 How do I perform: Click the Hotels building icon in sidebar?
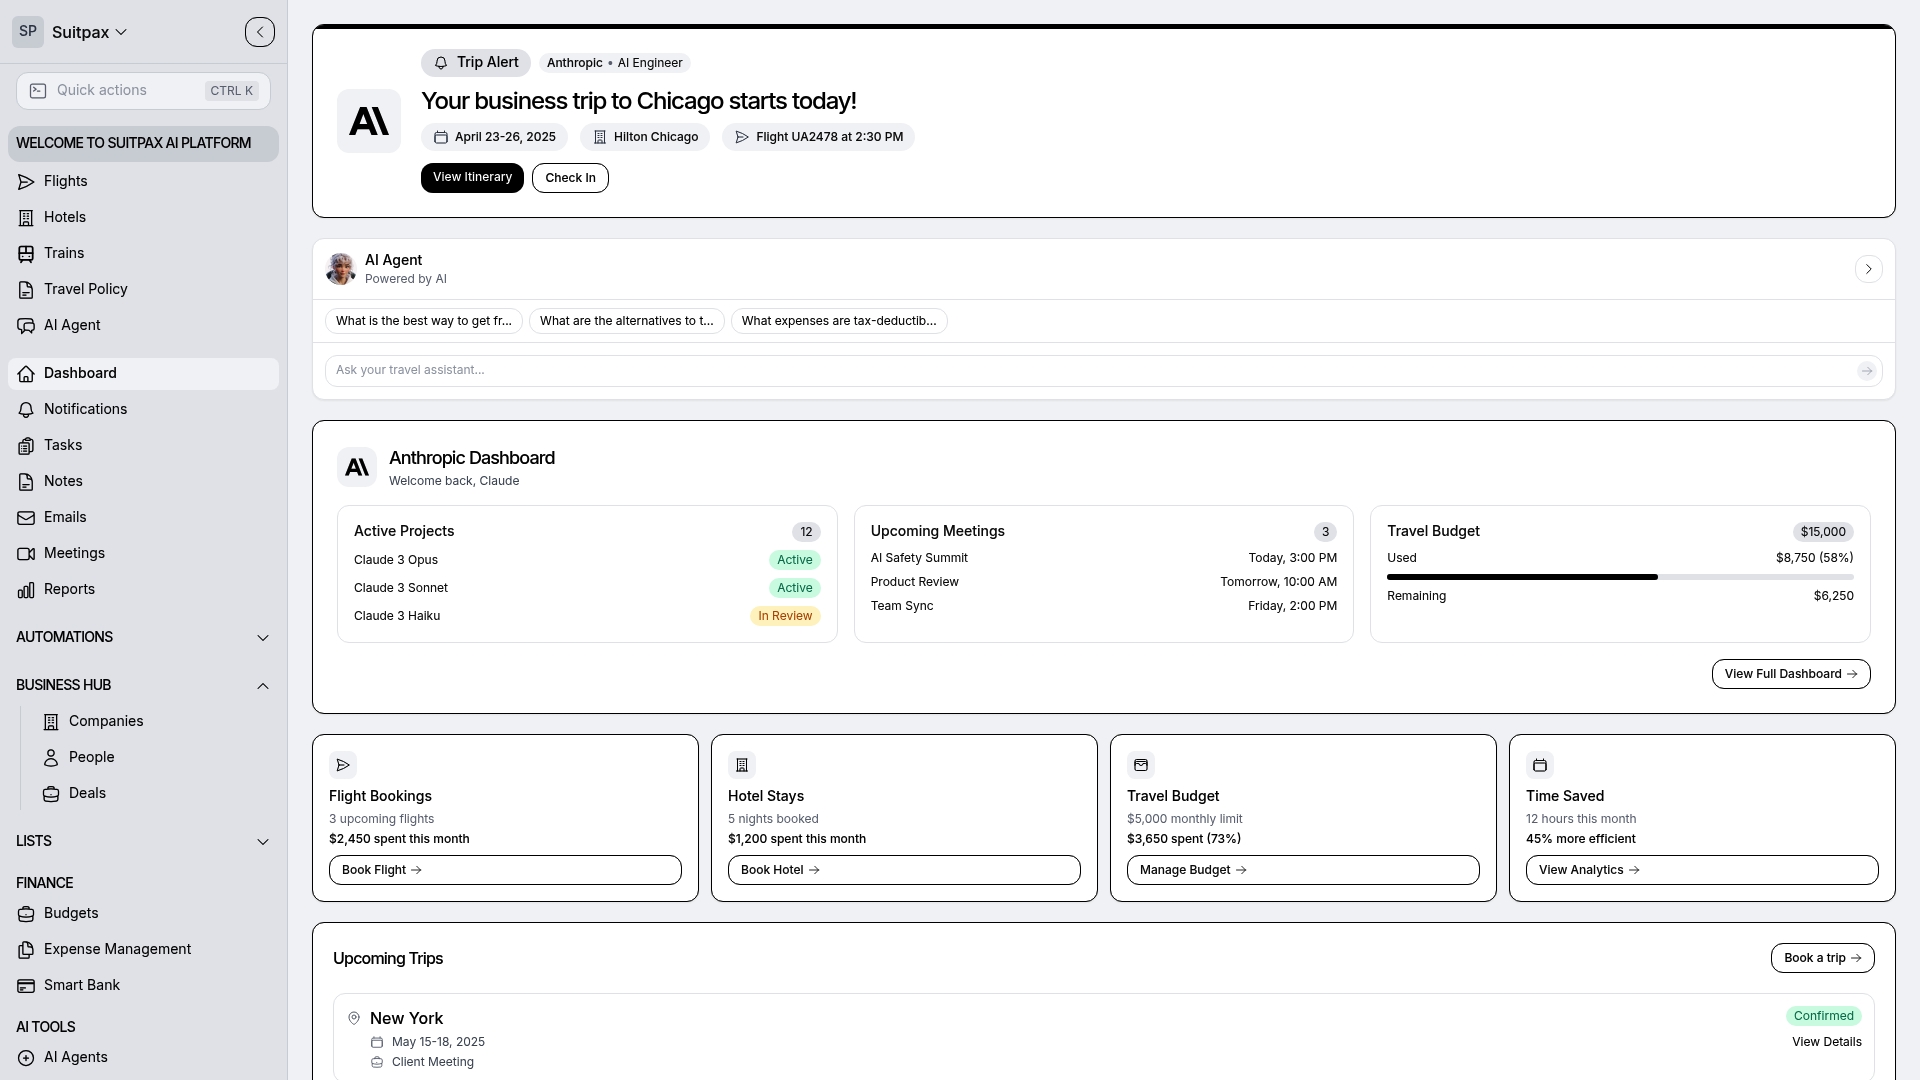(x=26, y=218)
